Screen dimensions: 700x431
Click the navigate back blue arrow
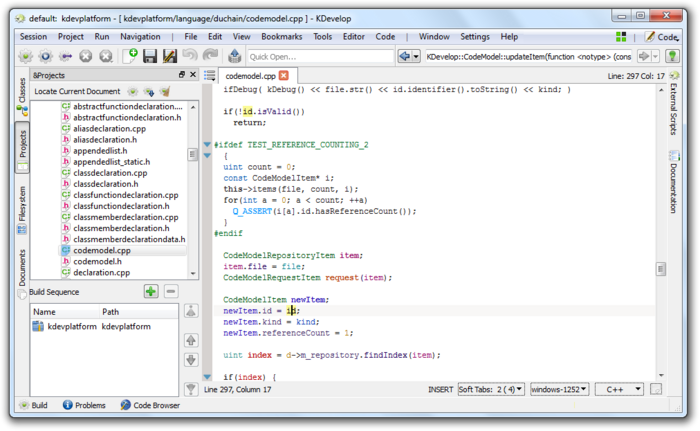click(x=407, y=56)
